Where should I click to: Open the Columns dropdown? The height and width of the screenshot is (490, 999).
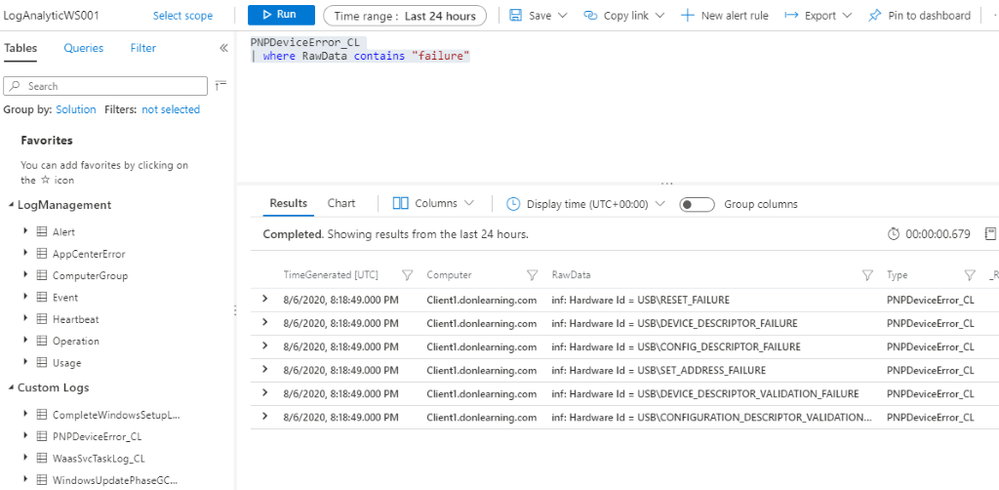[433, 204]
